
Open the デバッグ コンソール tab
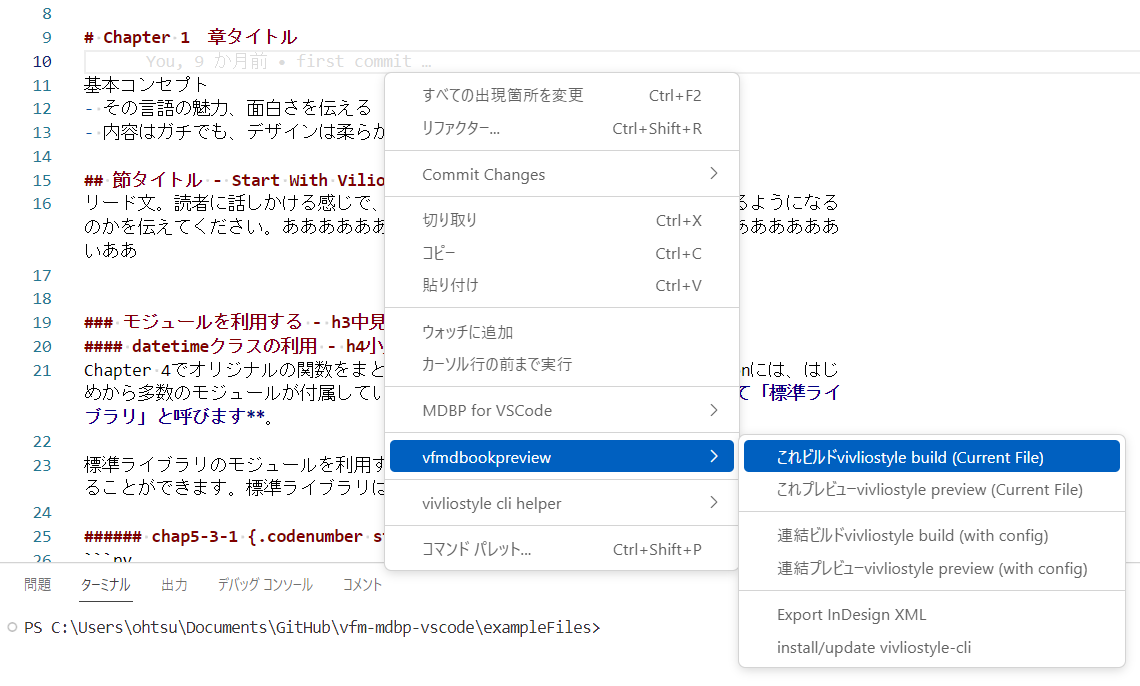pos(265,584)
